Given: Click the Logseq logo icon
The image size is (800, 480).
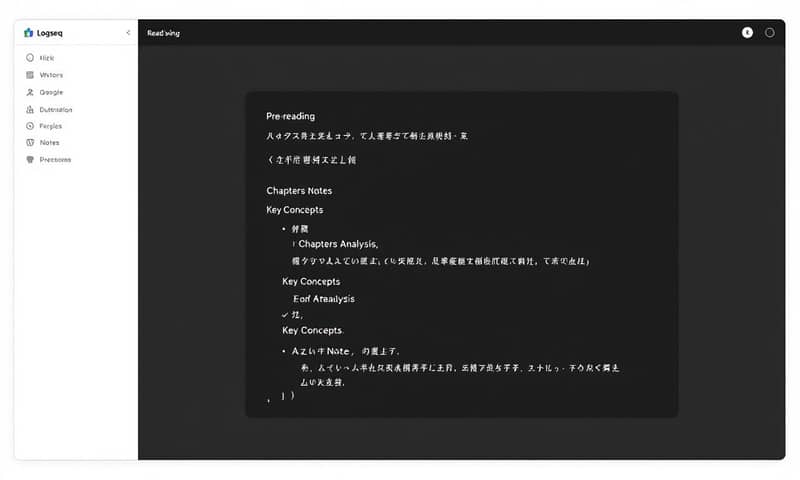Looking at the screenshot, I should (x=28, y=33).
